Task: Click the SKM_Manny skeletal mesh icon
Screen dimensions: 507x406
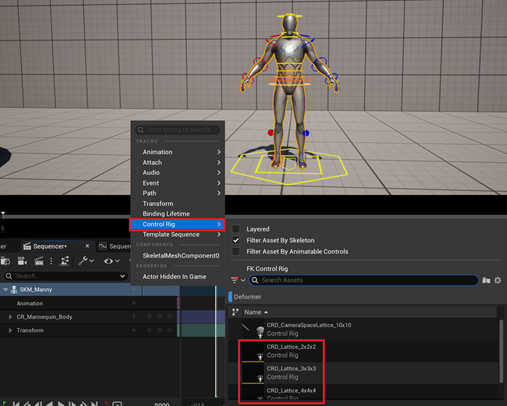Action: click(14, 289)
